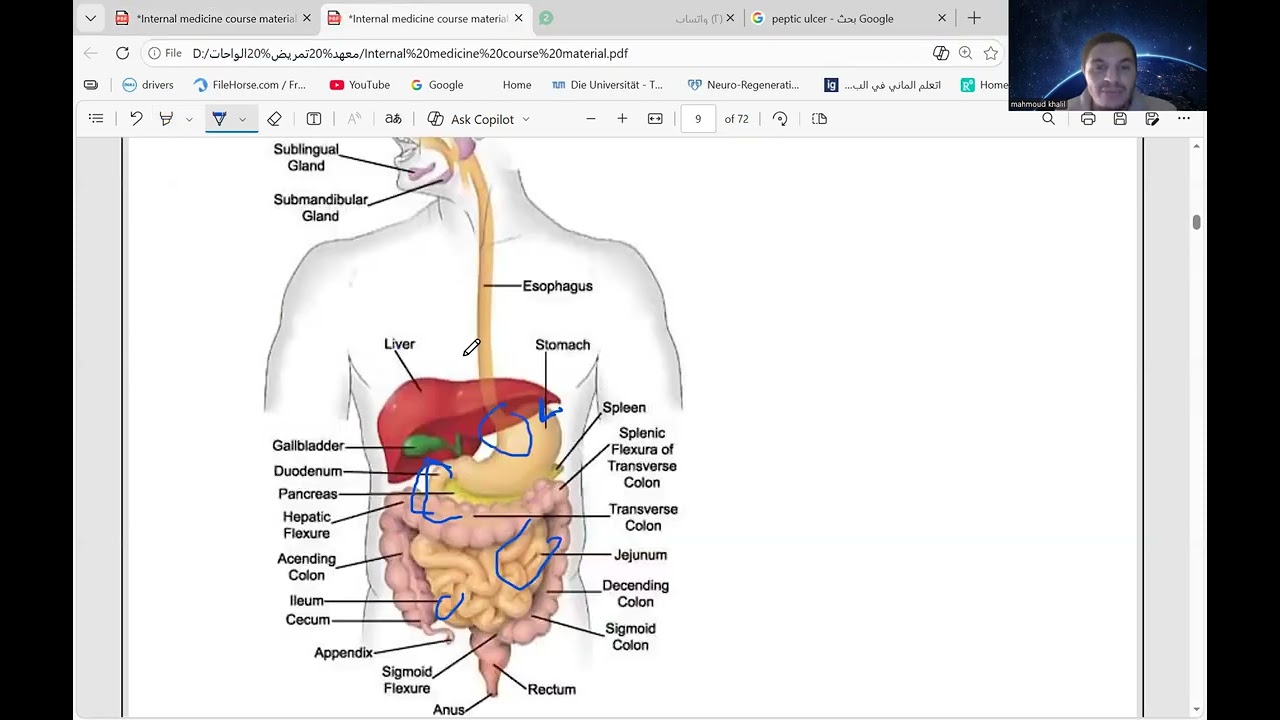
Task: Expand the Highlight tool color dropdown
Action: (189, 119)
